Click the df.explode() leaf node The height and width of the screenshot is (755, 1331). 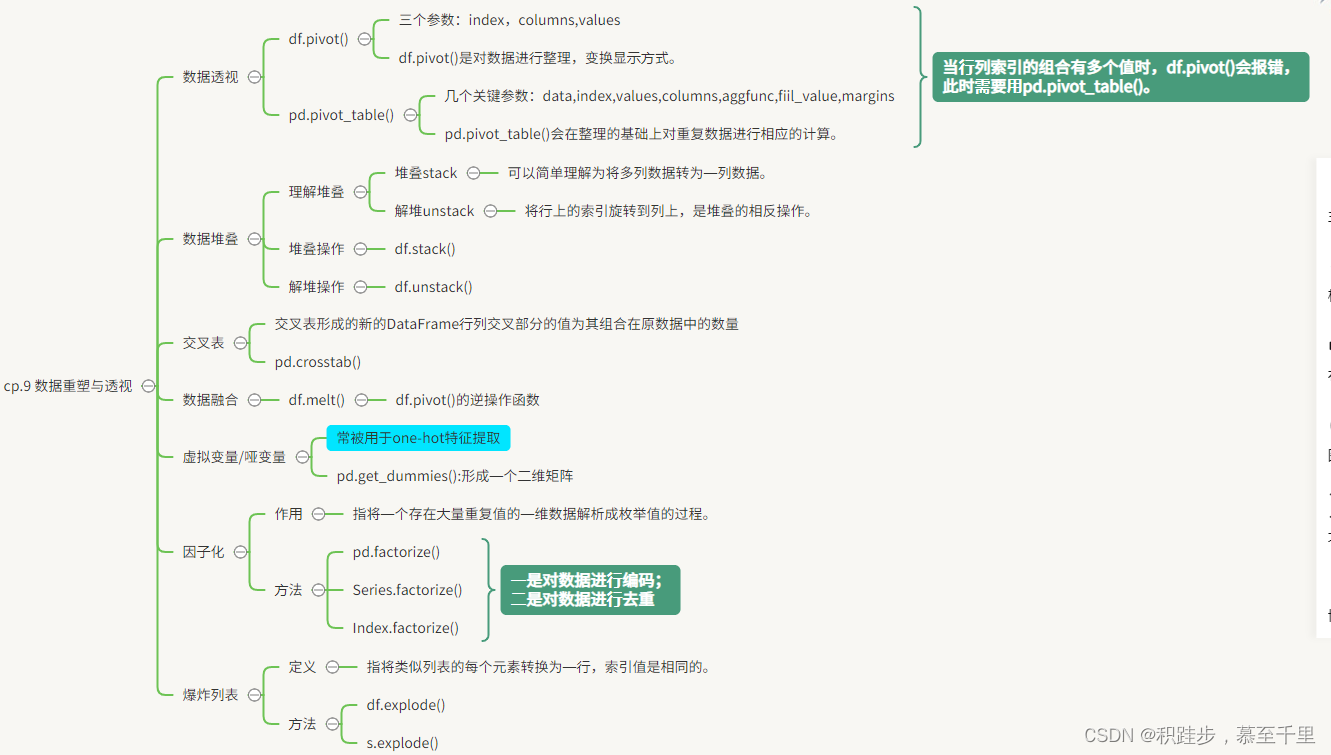coord(406,705)
